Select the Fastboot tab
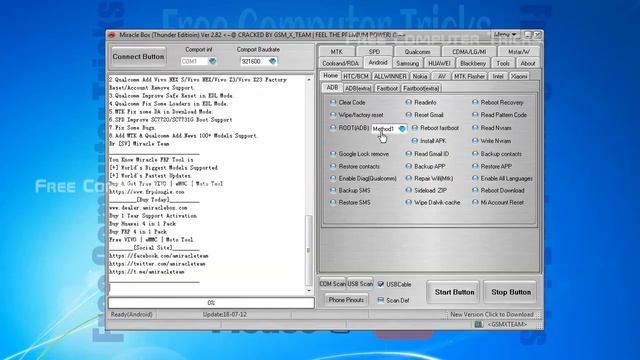This screenshot has height=360, width=640. [387, 88]
